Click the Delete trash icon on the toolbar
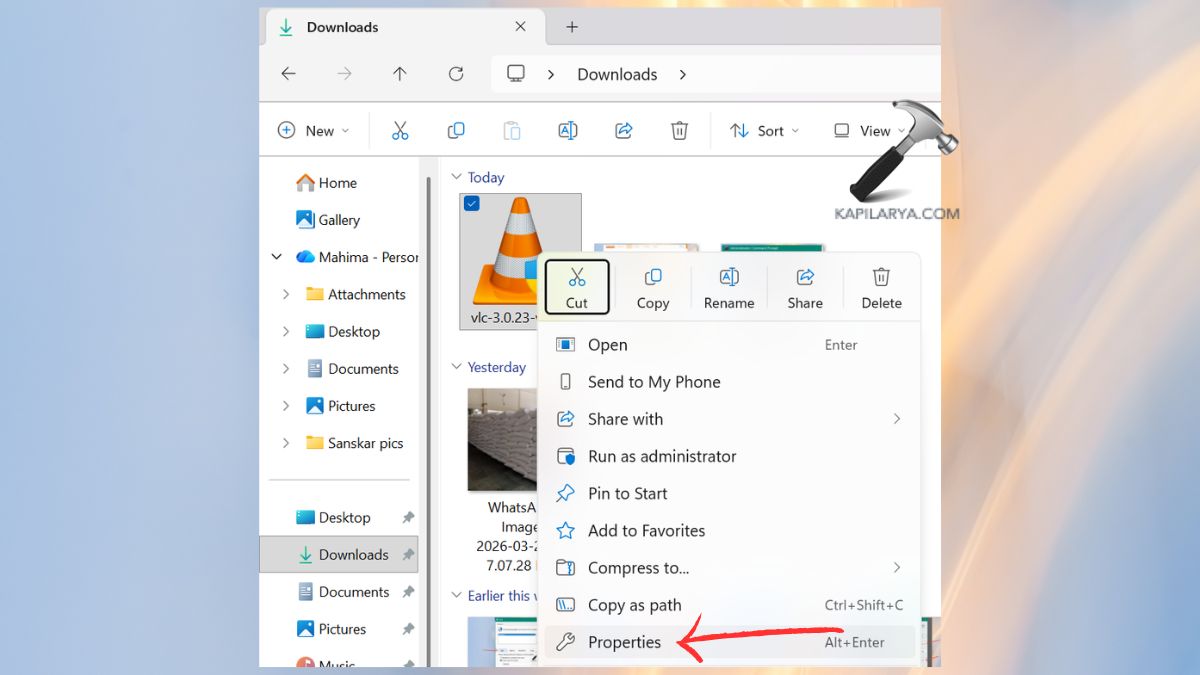The width and height of the screenshot is (1200, 675). [x=679, y=130]
